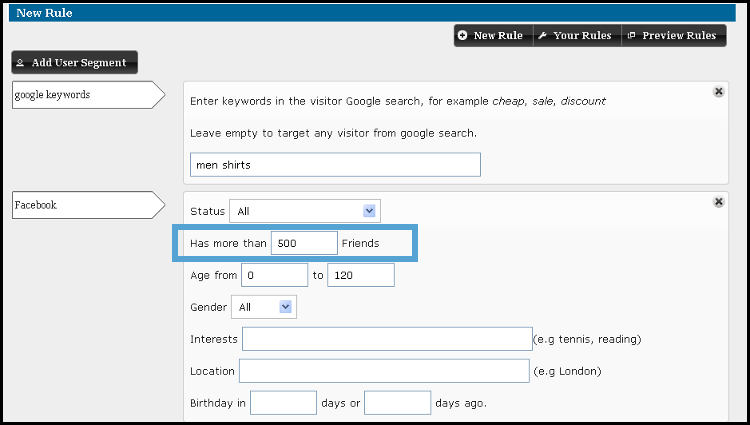750x425 pixels.
Task: Click the friends count field
Action: click(x=304, y=243)
